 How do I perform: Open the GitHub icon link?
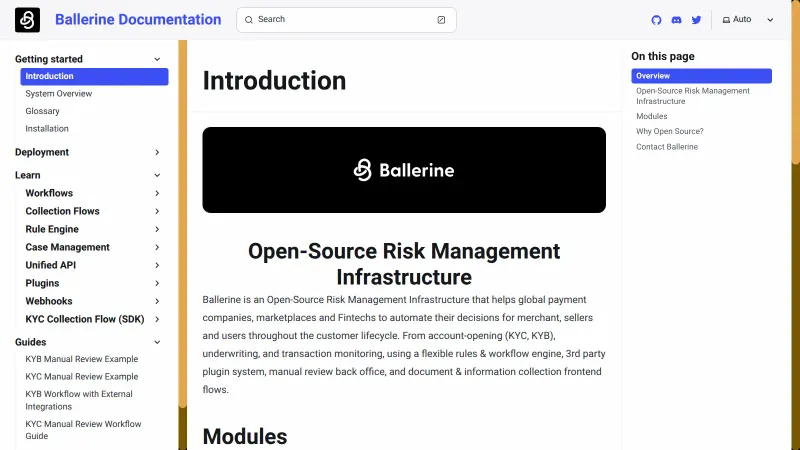[656, 20]
